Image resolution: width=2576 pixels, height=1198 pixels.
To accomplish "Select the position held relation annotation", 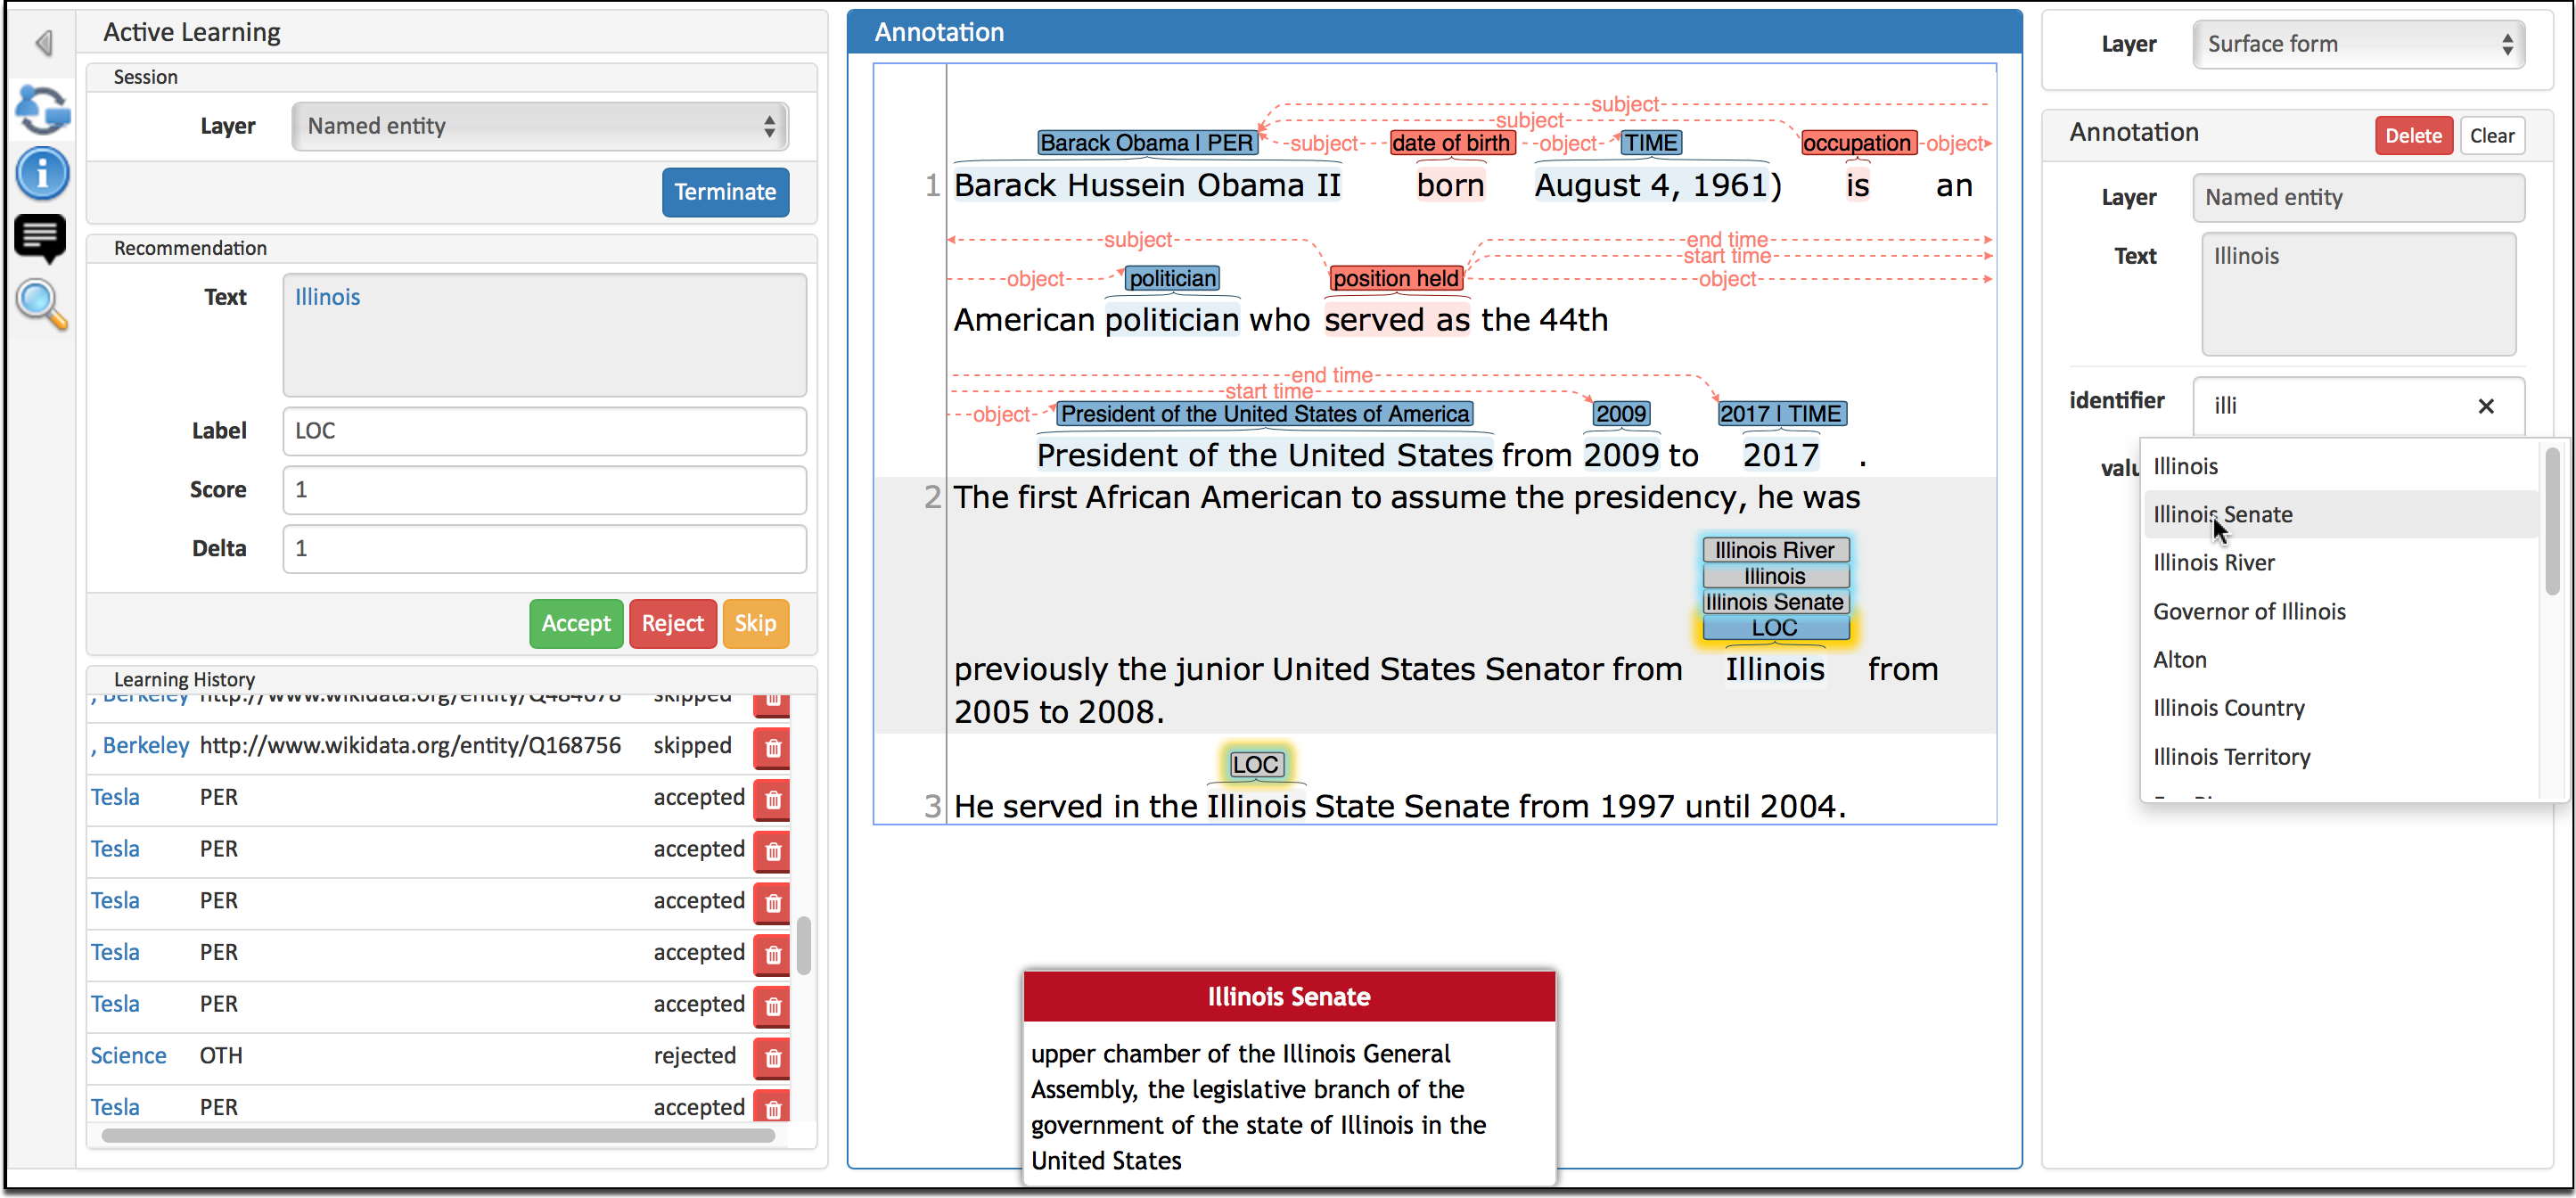I will tap(1393, 278).
